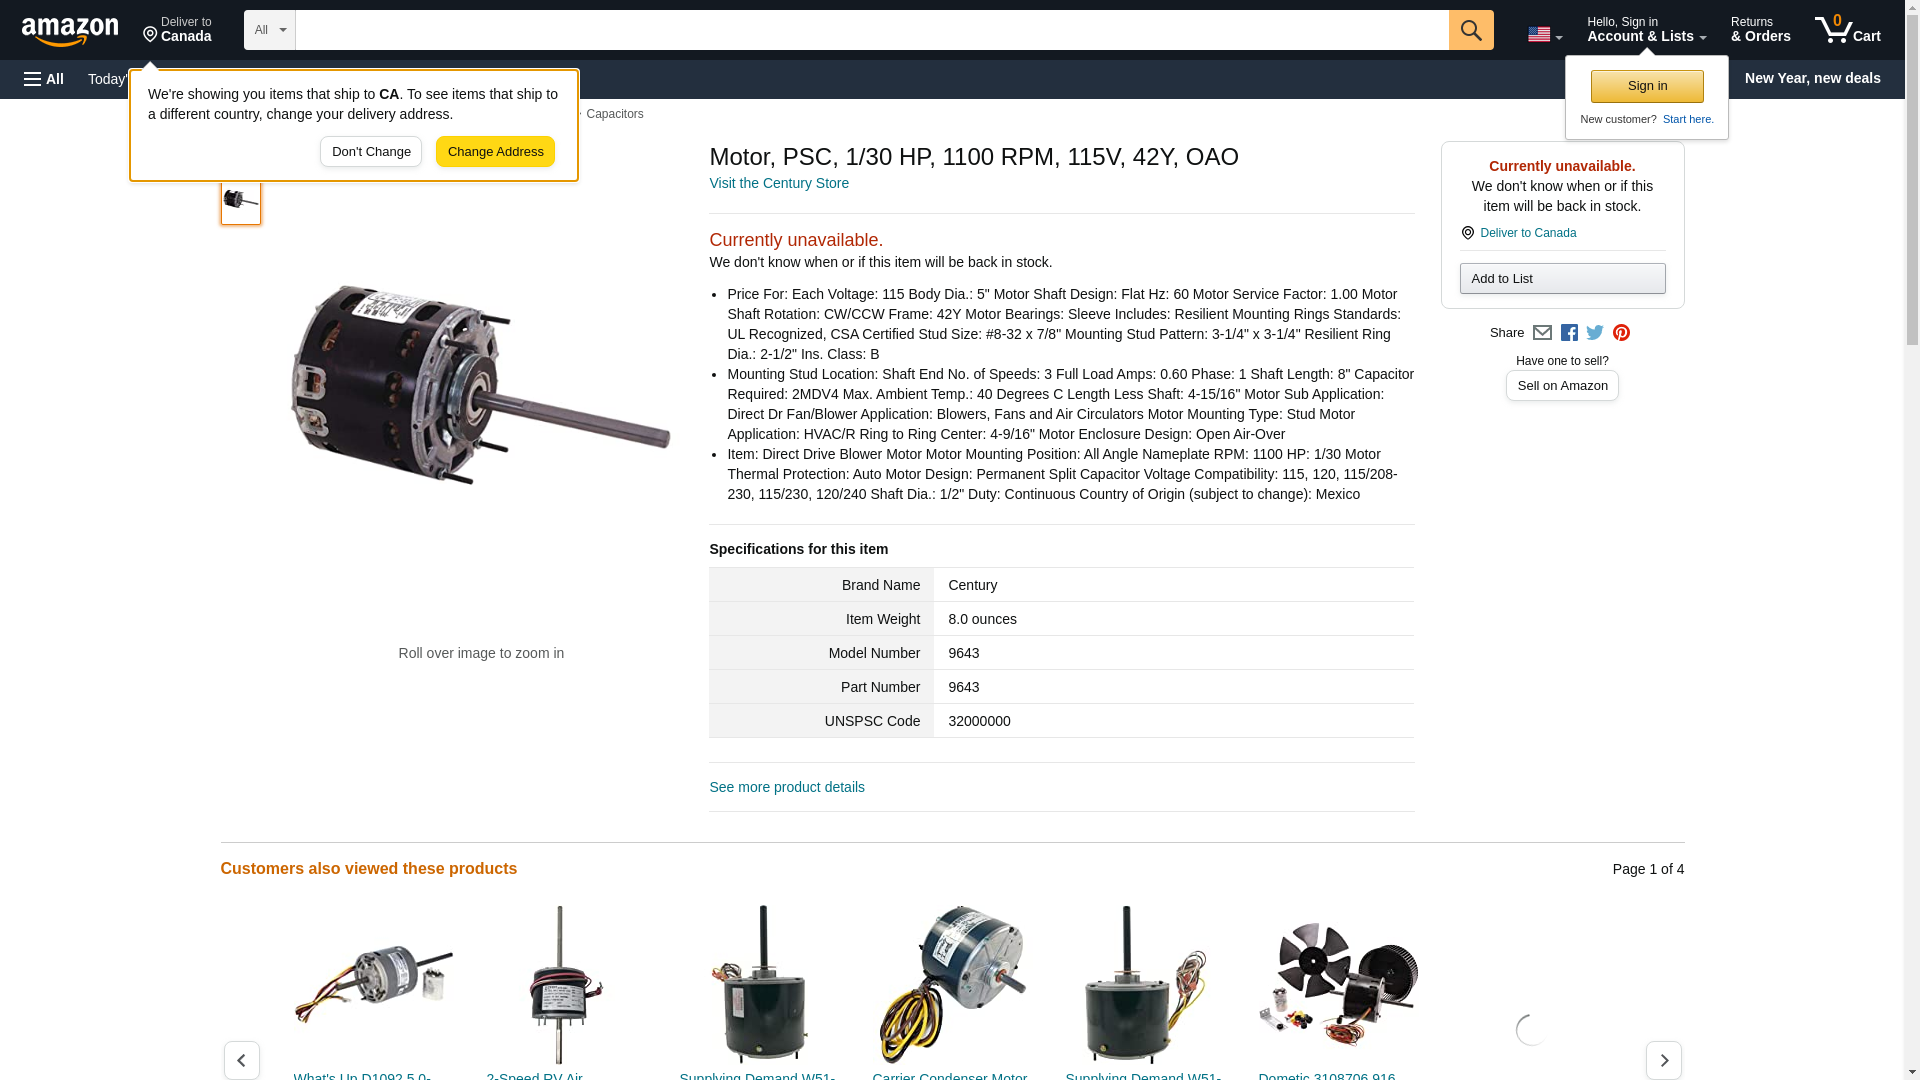Screen dimensions: 1920x1080
Task: Open the shopping cart icon
Action: coord(1847,30)
